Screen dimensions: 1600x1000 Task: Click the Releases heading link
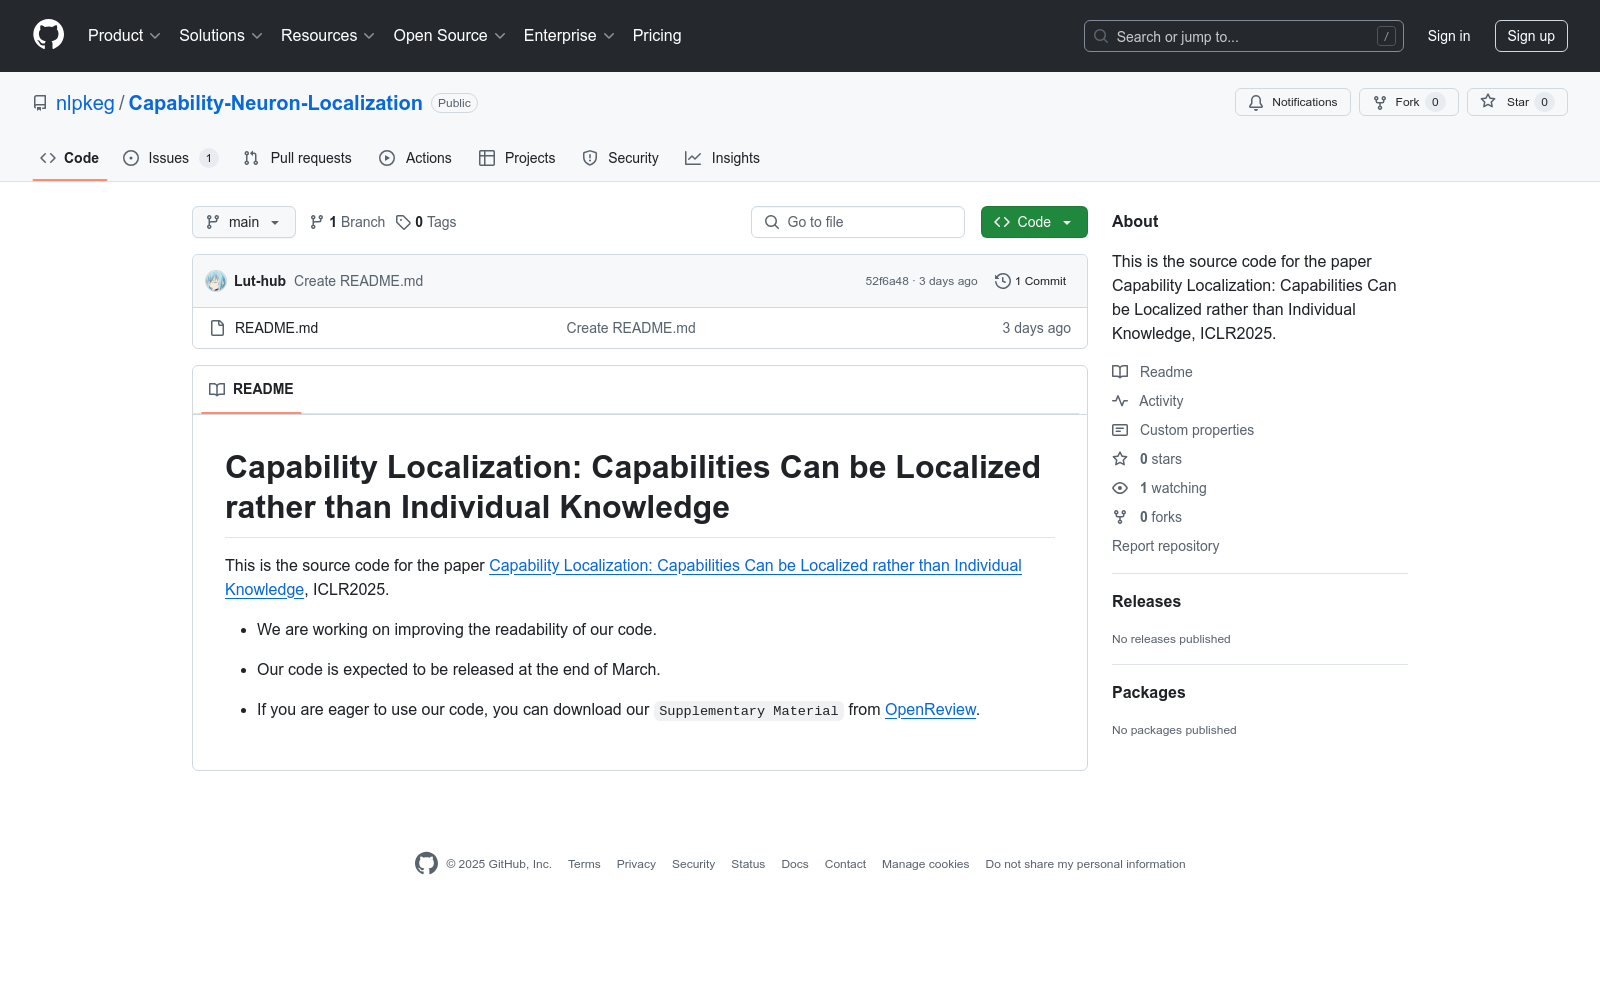1146,601
